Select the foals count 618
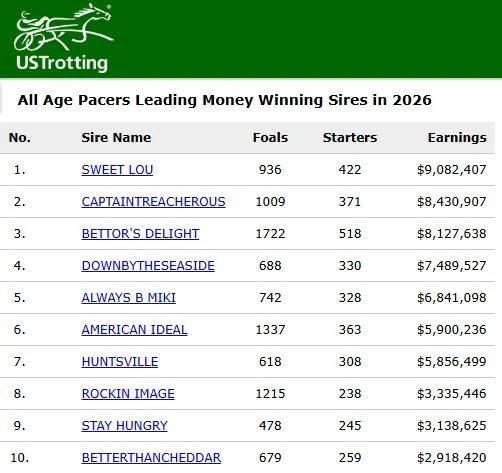 (x=270, y=362)
